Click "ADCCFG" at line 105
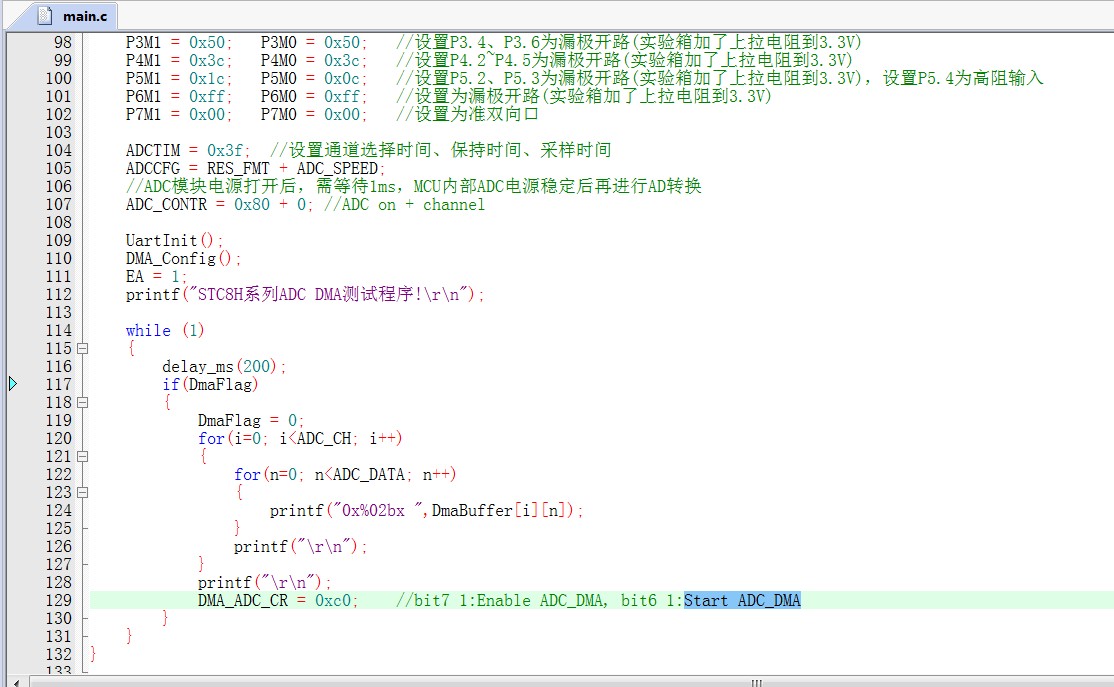The height and width of the screenshot is (687, 1114). coord(153,169)
